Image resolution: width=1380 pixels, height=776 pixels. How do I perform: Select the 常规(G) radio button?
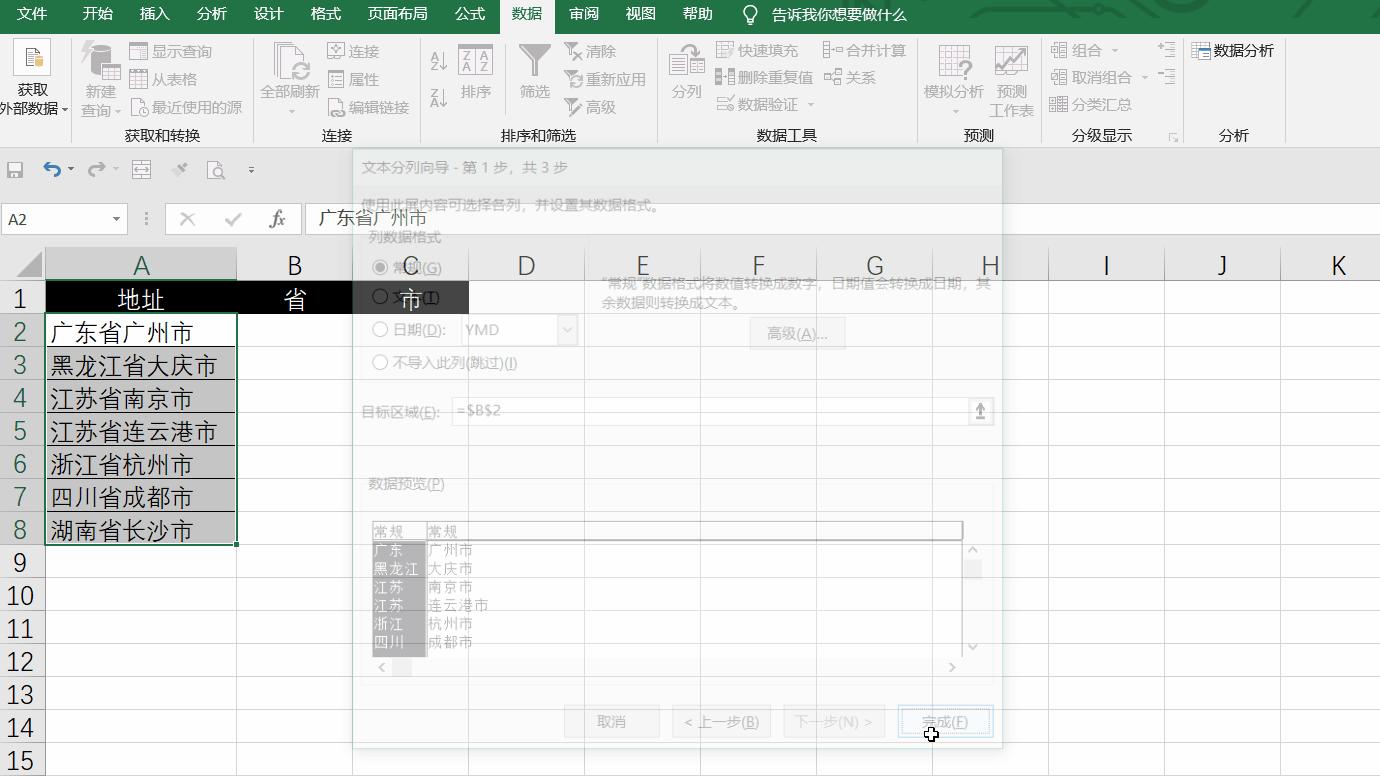pyautogui.click(x=380, y=267)
